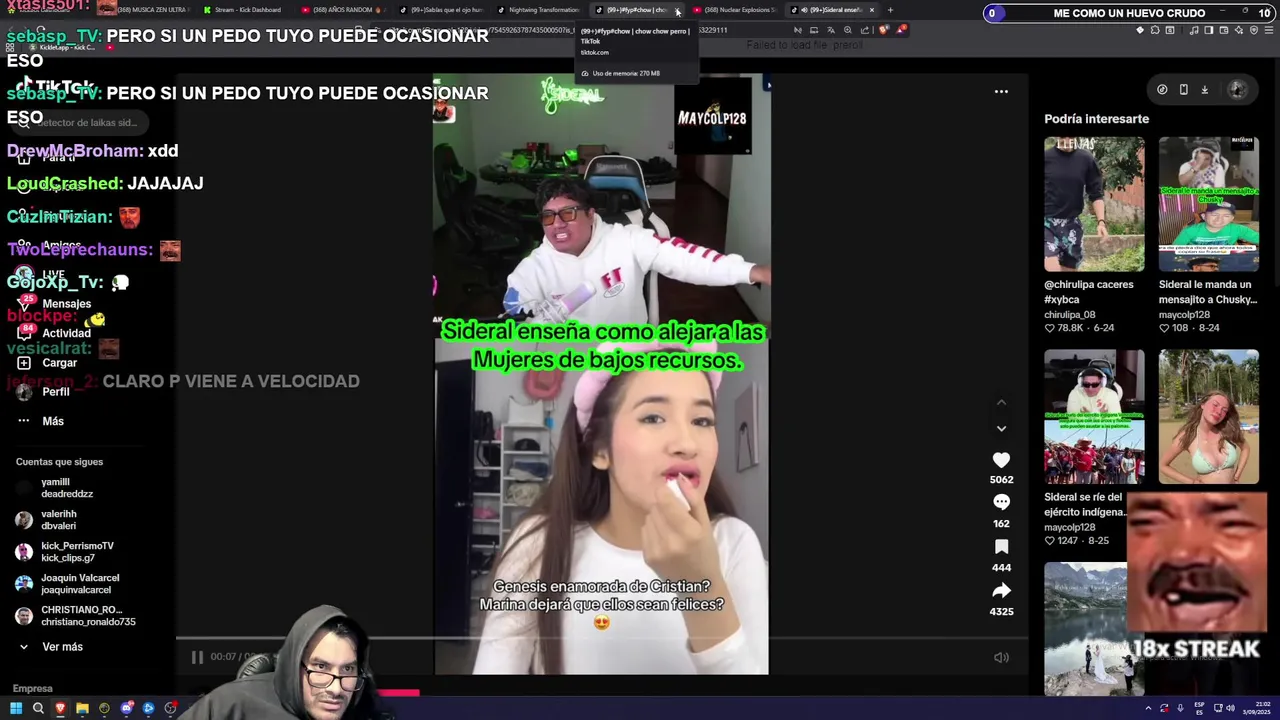Open volume control in system tray
The image size is (1280, 720).
(x=1230, y=708)
